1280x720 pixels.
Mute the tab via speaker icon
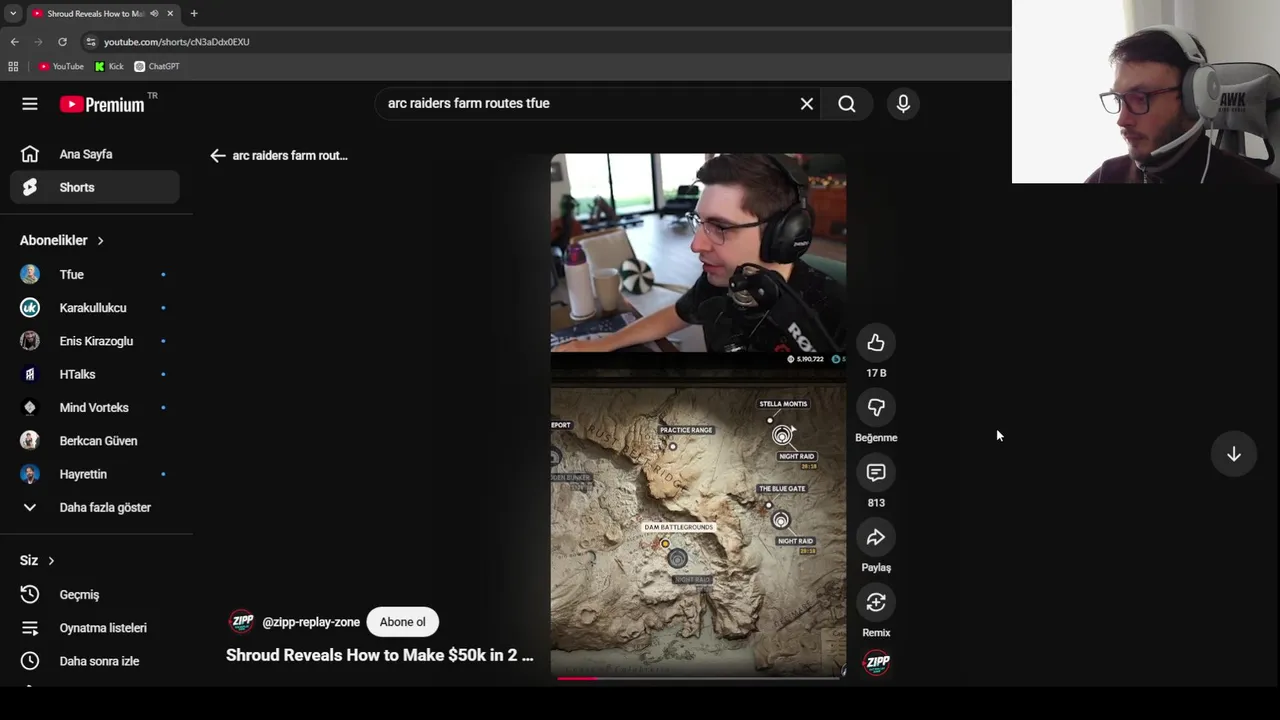pyautogui.click(x=154, y=13)
